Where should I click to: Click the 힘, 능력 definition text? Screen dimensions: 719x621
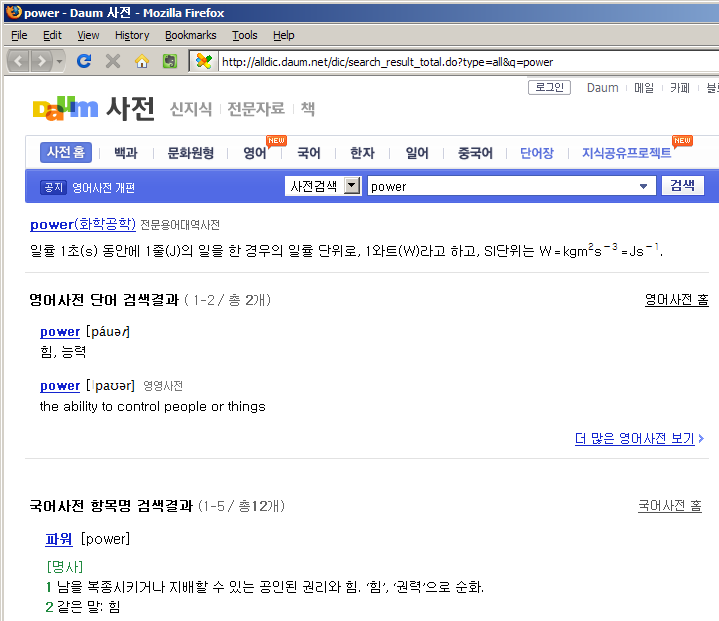[x=63, y=351]
